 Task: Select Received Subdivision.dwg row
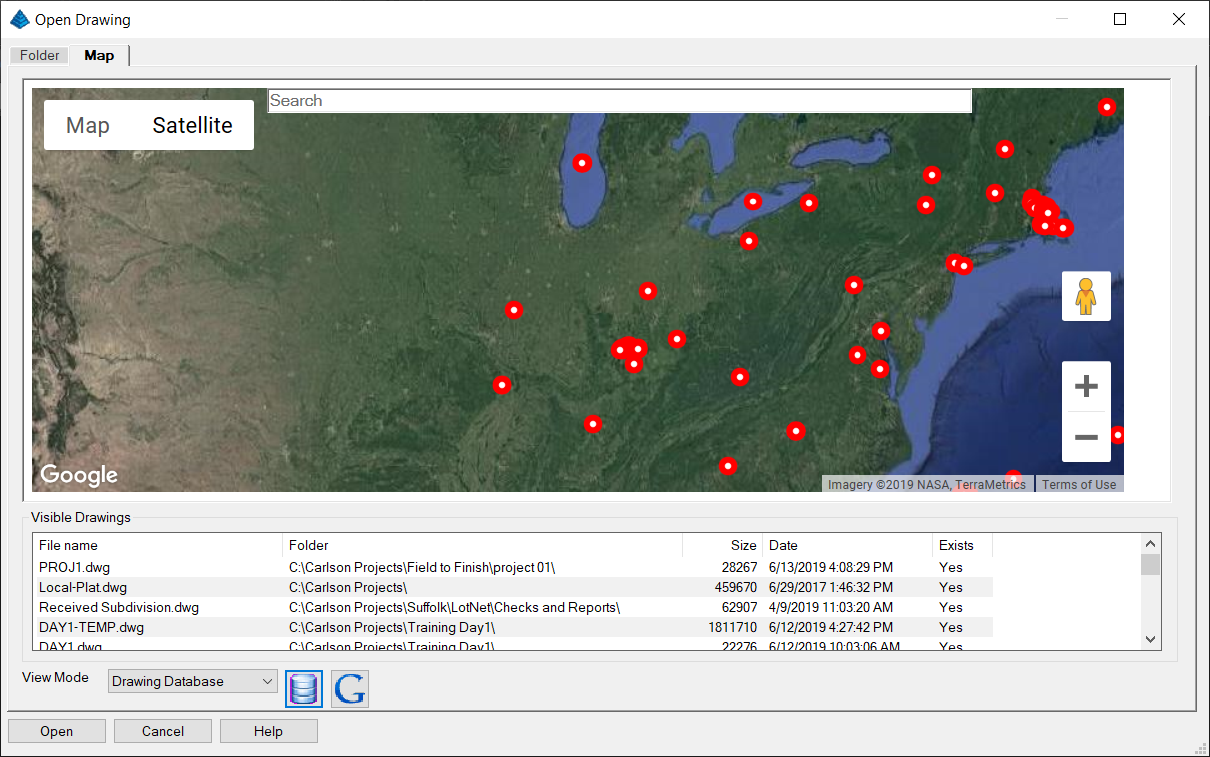513,607
